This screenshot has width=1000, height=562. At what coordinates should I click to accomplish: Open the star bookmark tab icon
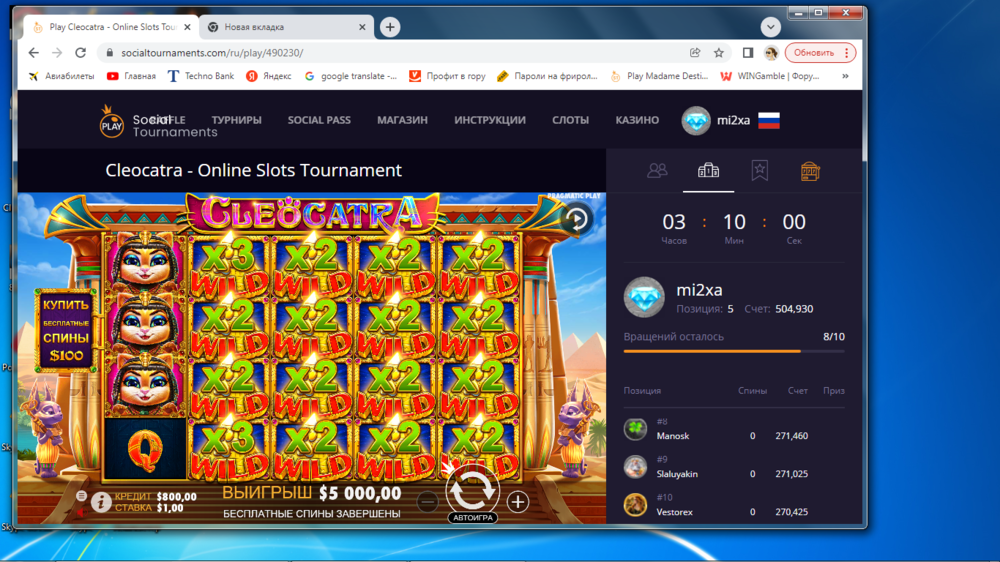pos(760,171)
